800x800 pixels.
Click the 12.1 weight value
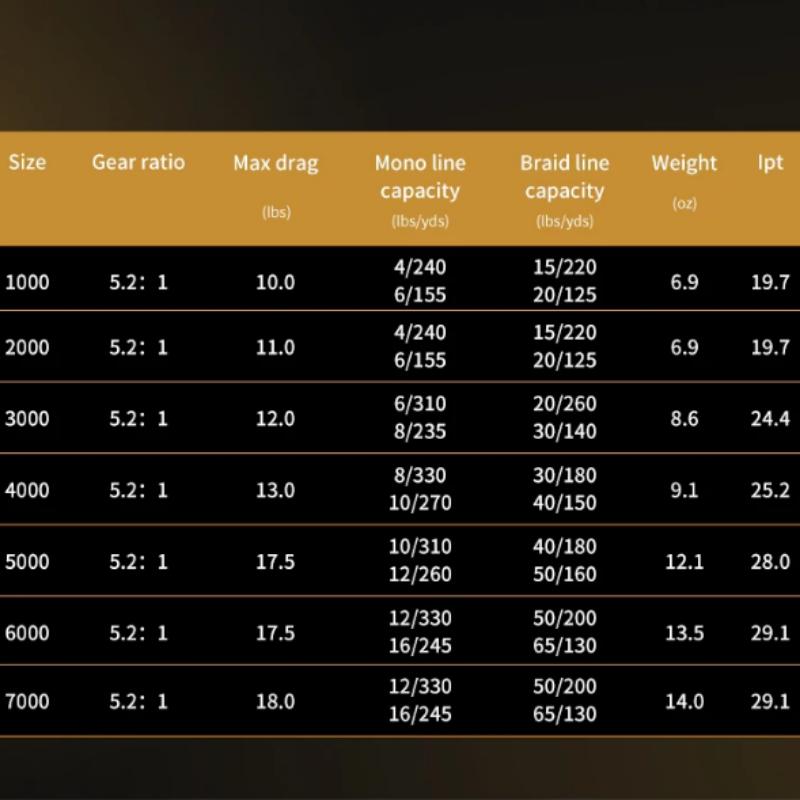point(684,561)
